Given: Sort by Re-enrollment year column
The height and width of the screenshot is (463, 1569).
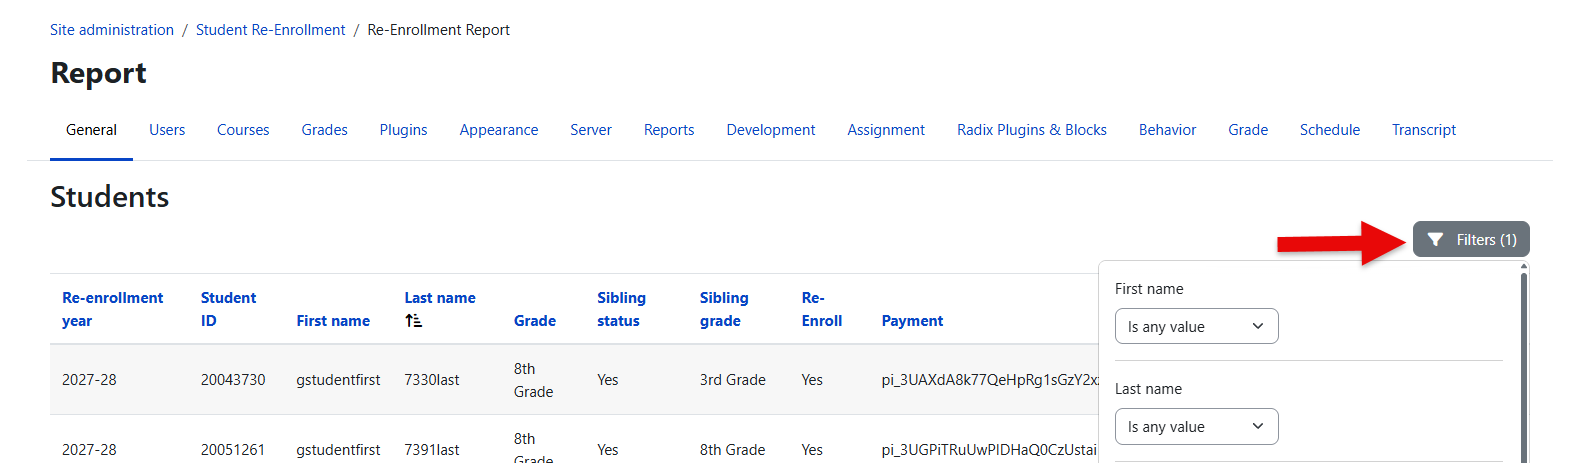Looking at the screenshot, I should coord(112,309).
